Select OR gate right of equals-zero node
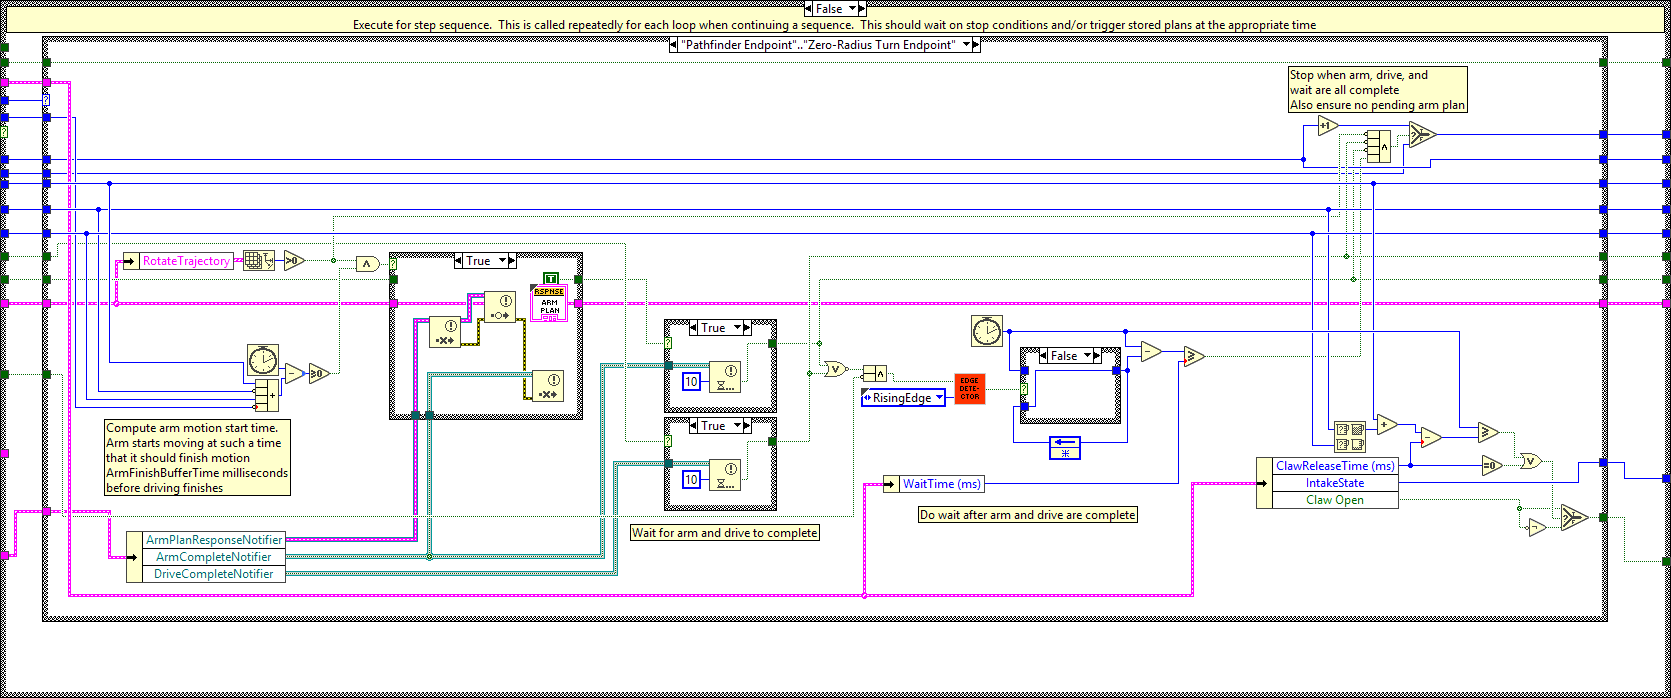1671x698 pixels. [1530, 461]
